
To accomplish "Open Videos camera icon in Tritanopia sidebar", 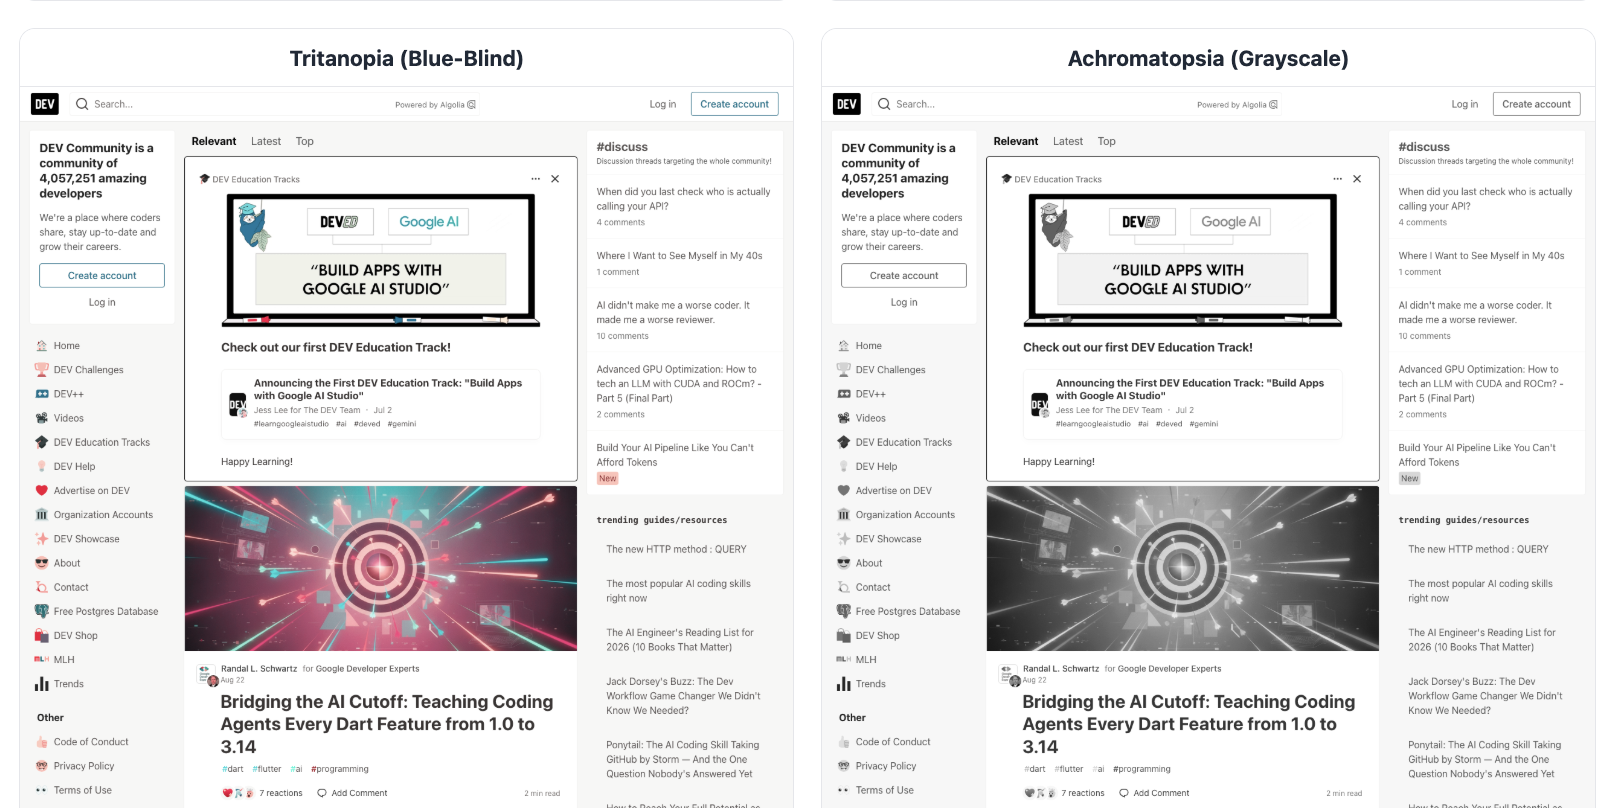I will pyautogui.click(x=42, y=418).
